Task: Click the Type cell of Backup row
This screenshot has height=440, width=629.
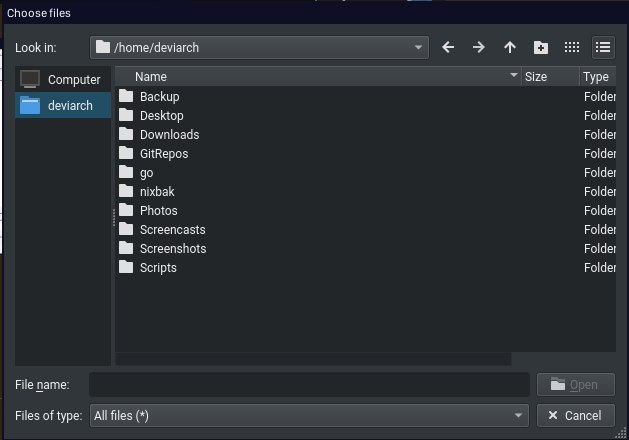Action: coord(599,97)
